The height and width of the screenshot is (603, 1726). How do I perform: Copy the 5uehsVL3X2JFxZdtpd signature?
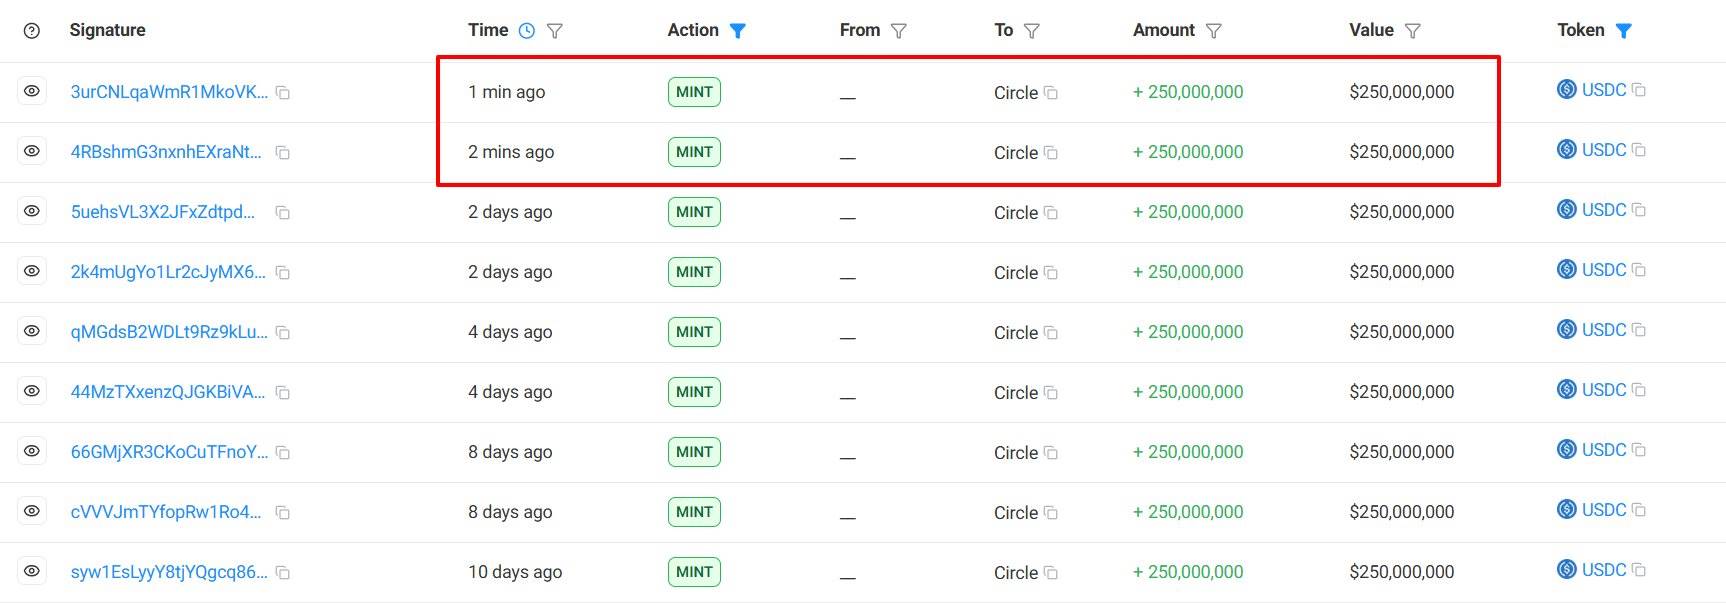click(283, 213)
